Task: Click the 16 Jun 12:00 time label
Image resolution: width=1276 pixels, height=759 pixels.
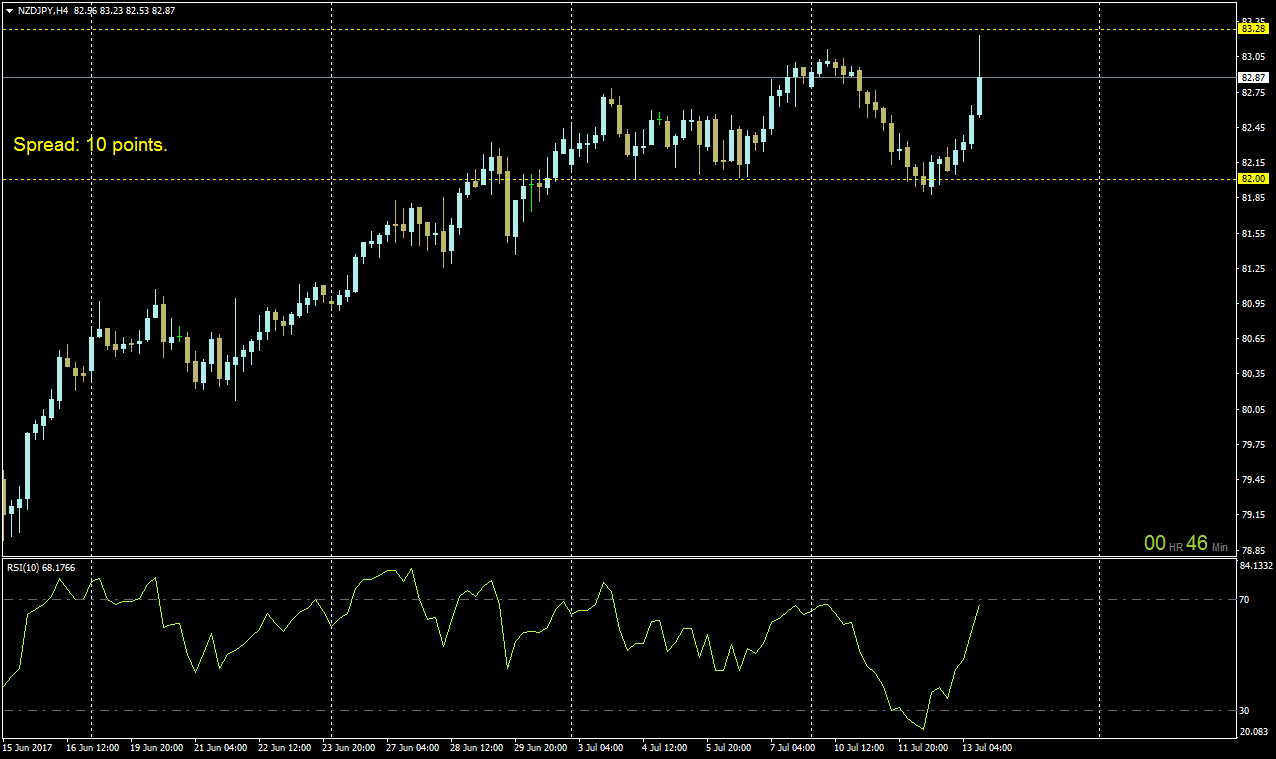Action: pos(93,747)
